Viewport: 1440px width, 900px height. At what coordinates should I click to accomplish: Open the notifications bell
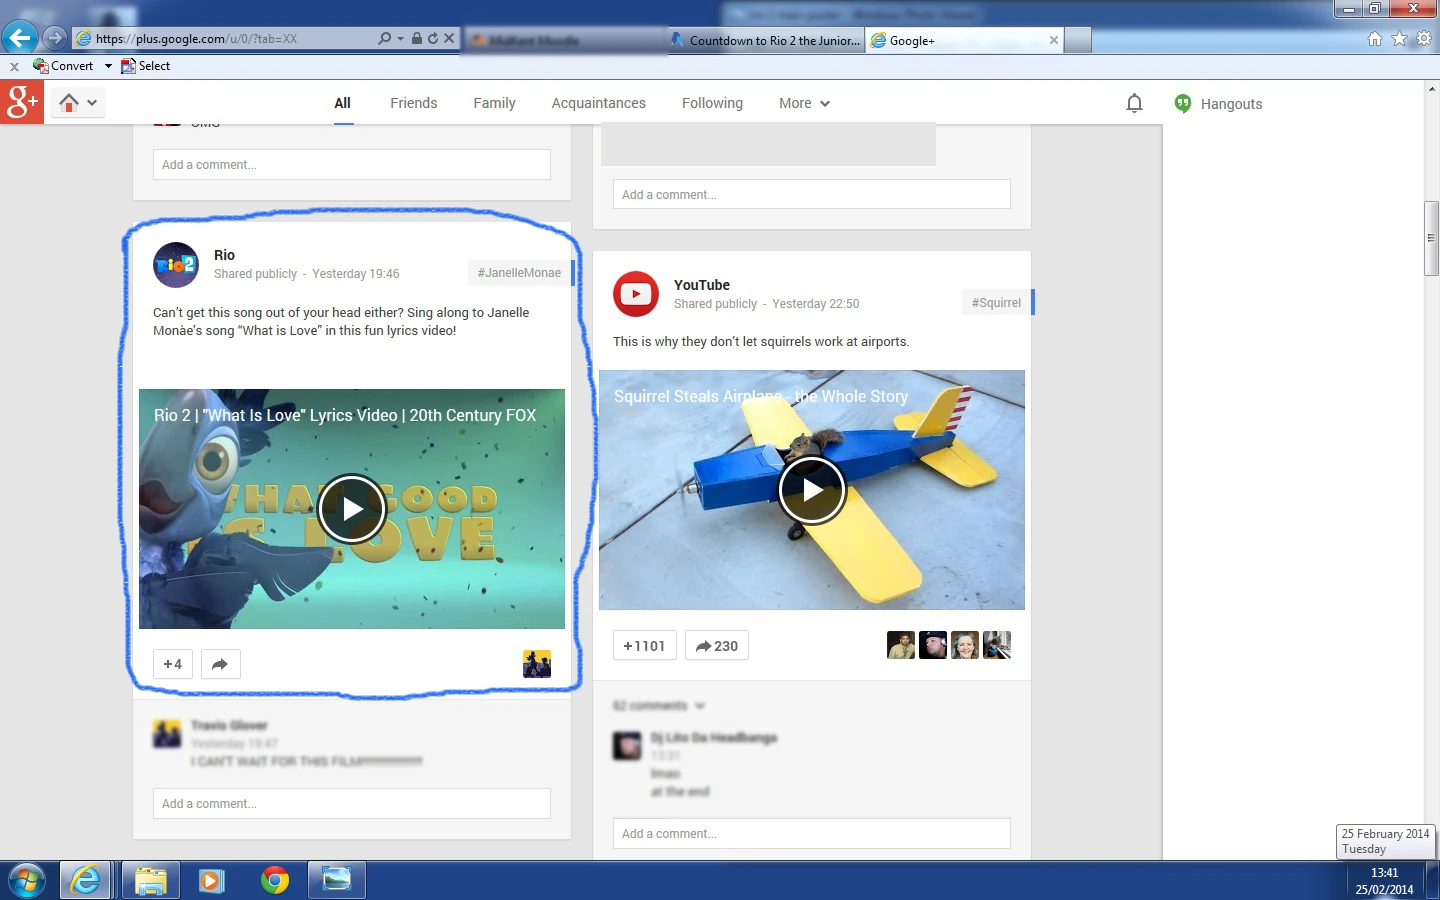(1134, 103)
